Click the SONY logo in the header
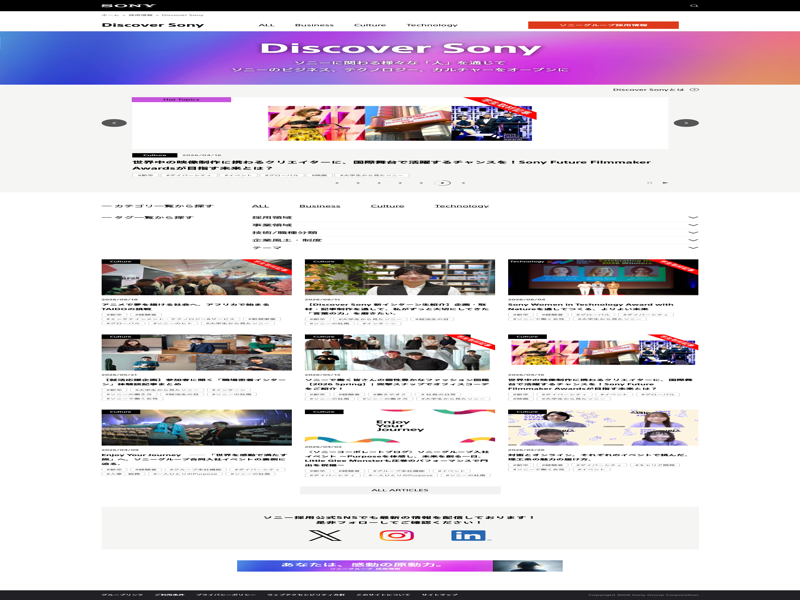 point(128,6)
